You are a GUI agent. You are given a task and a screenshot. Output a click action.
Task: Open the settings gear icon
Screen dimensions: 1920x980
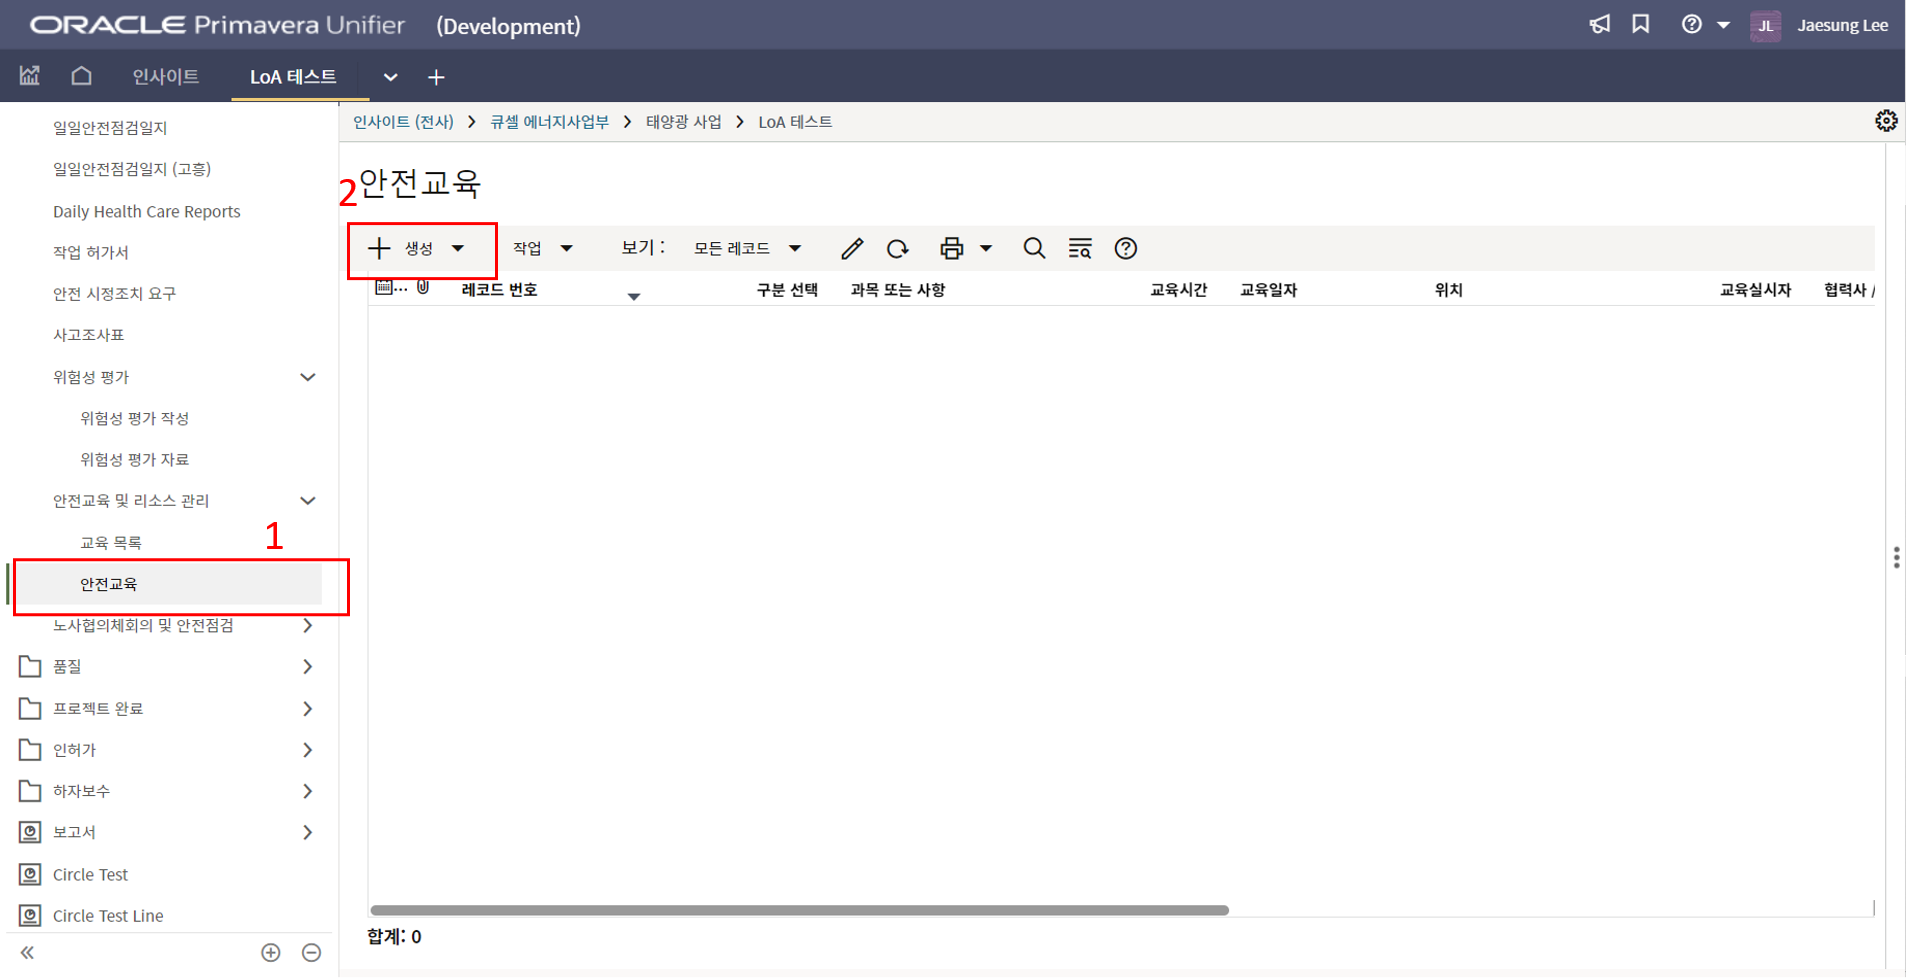1886,121
